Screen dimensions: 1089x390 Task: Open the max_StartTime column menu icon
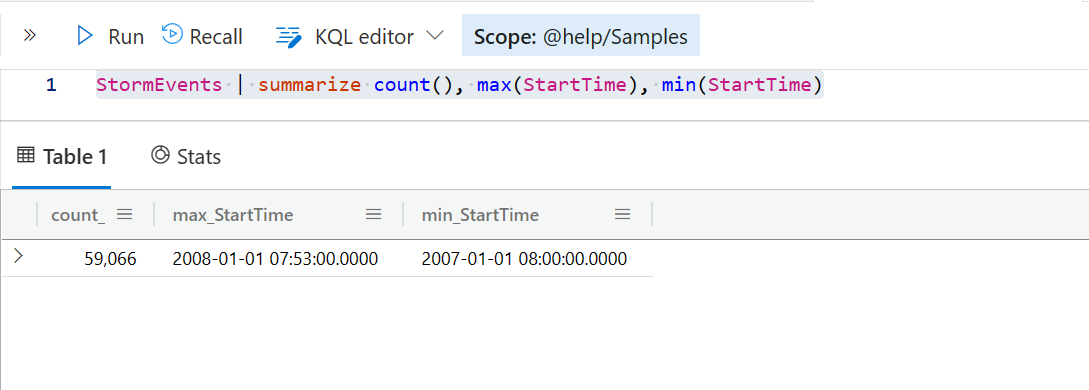pyautogui.click(x=374, y=215)
